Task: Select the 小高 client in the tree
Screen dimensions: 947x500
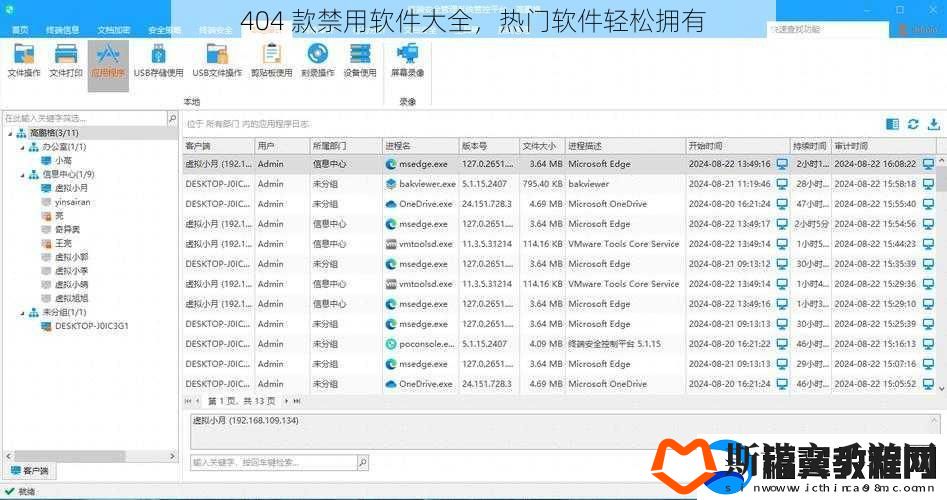Action: point(63,161)
